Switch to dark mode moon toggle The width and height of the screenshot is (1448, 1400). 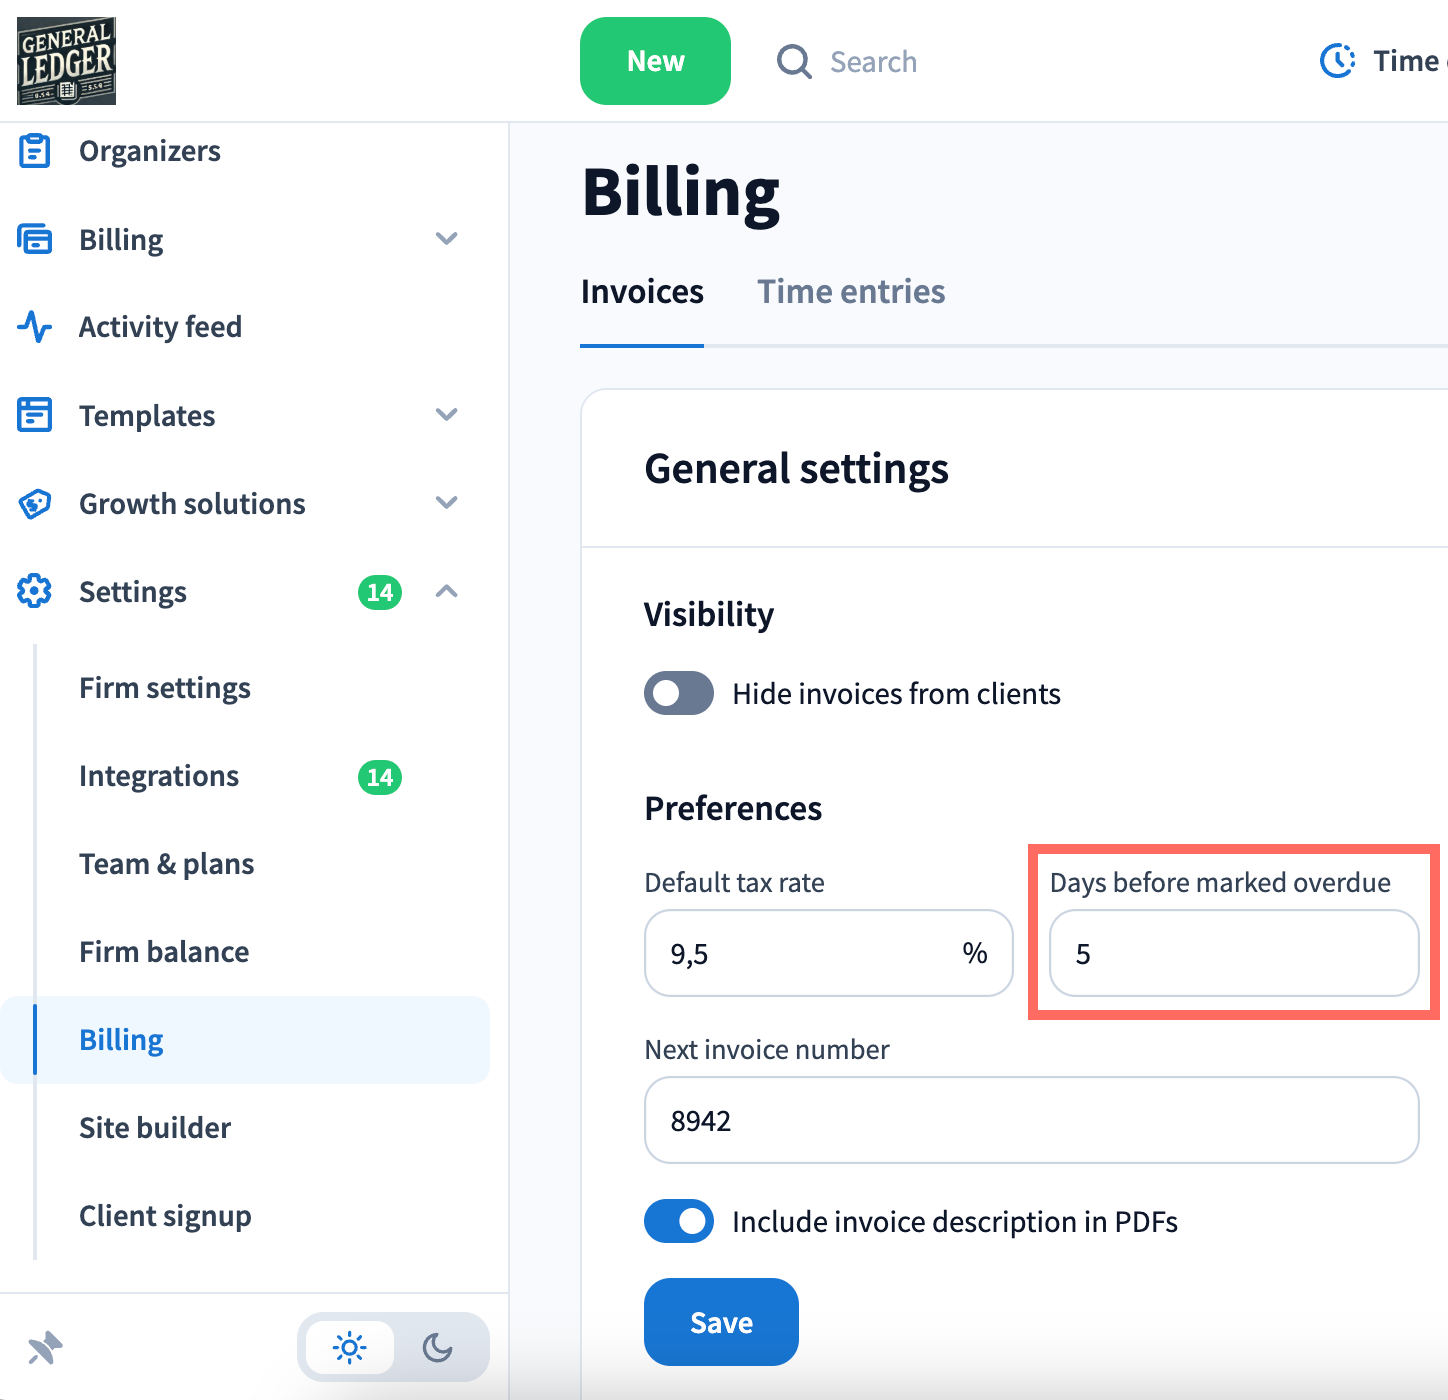[438, 1348]
